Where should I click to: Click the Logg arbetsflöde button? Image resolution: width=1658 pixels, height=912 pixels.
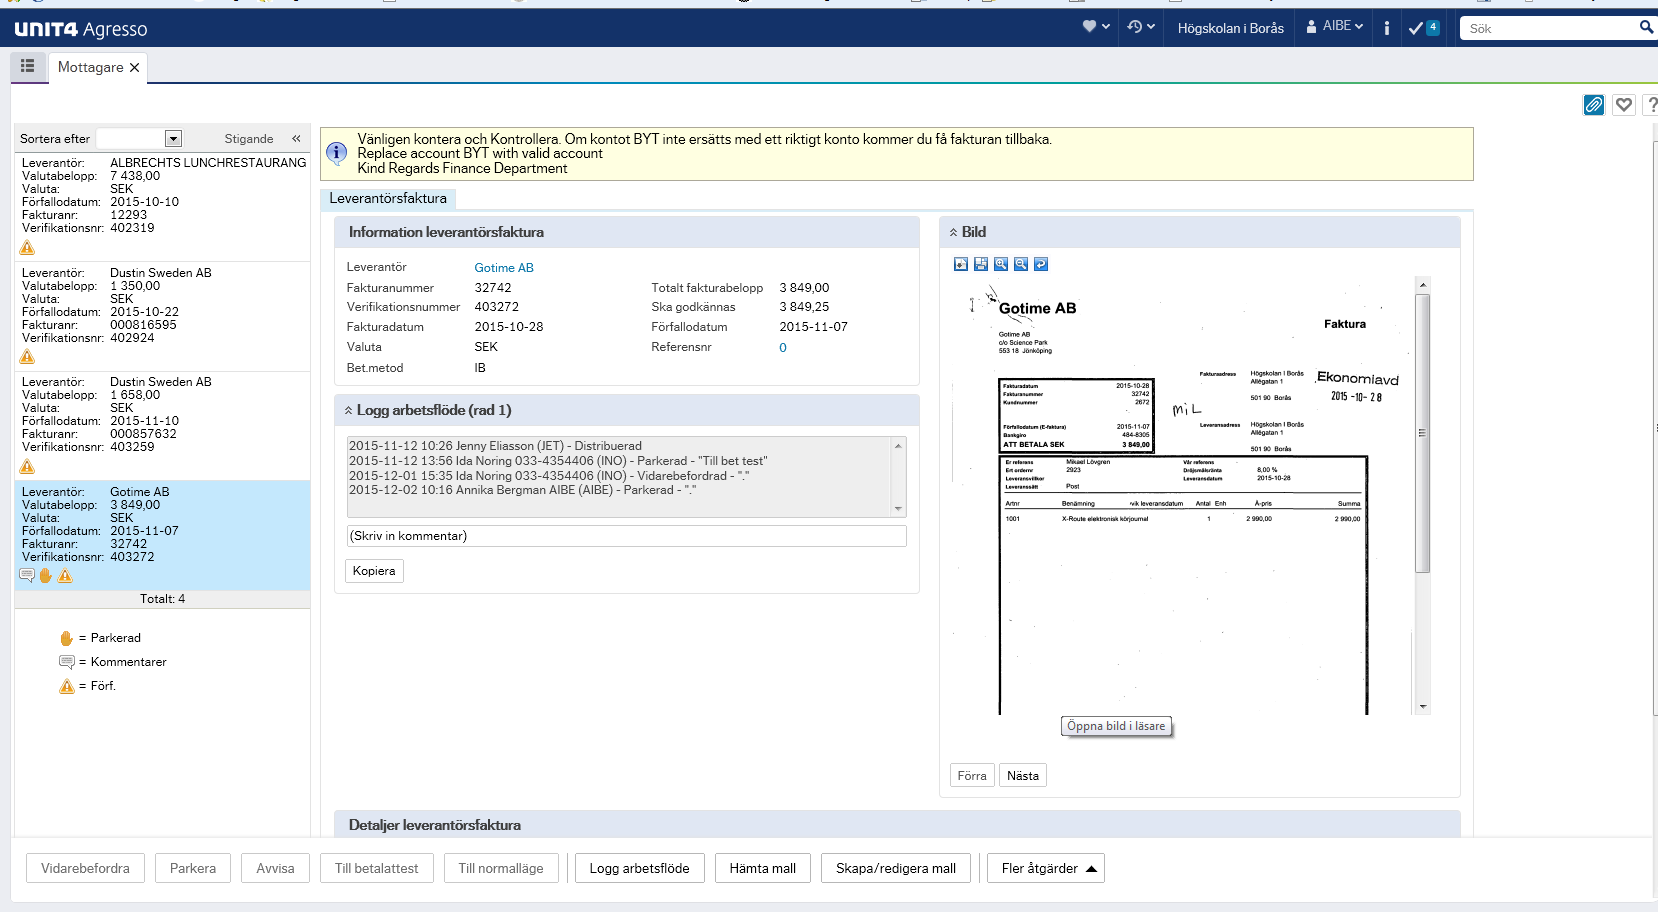pyautogui.click(x=640, y=868)
